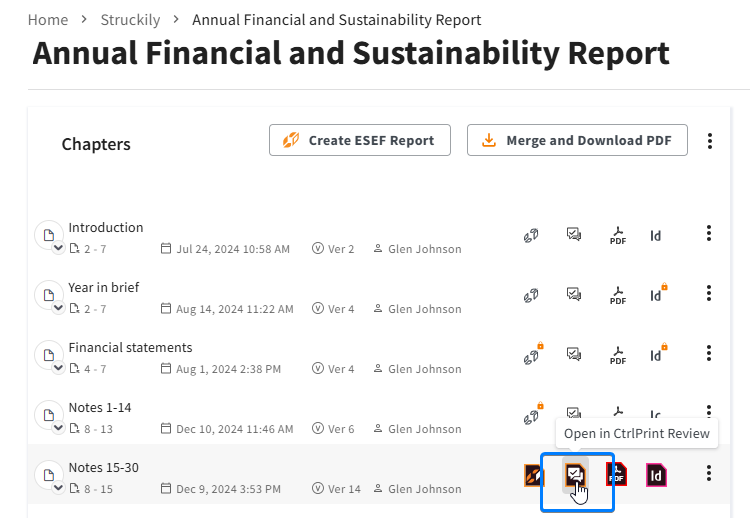Click the Create ESEF Report button
This screenshot has height=518, width=750.
click(360, 140)
